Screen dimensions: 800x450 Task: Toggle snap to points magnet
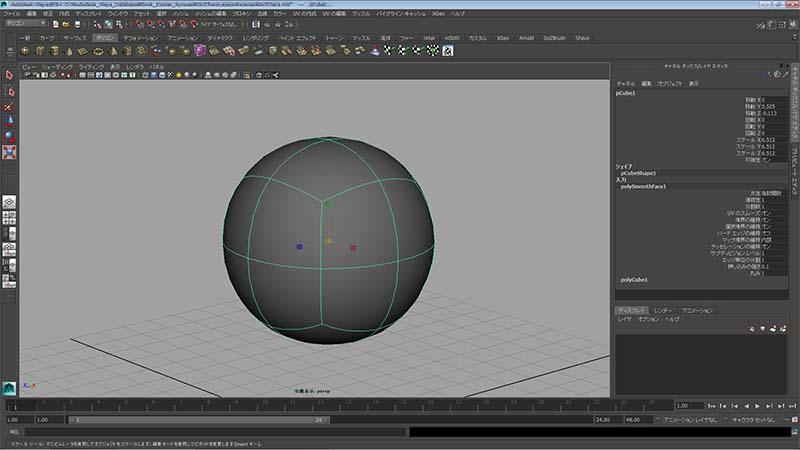click(161, 24)
